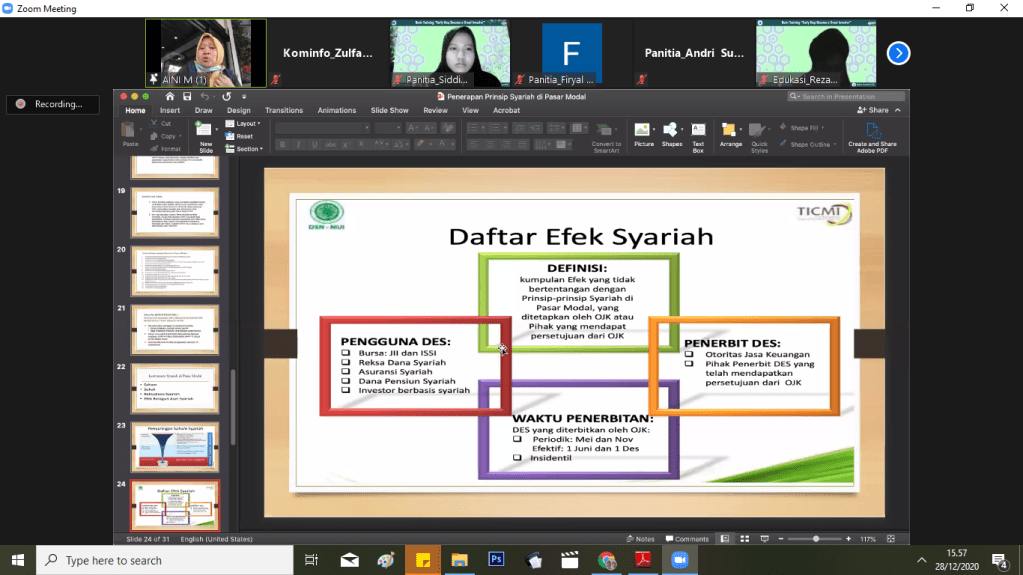Click Create and Share Adobe PDF

pos(872,135)
